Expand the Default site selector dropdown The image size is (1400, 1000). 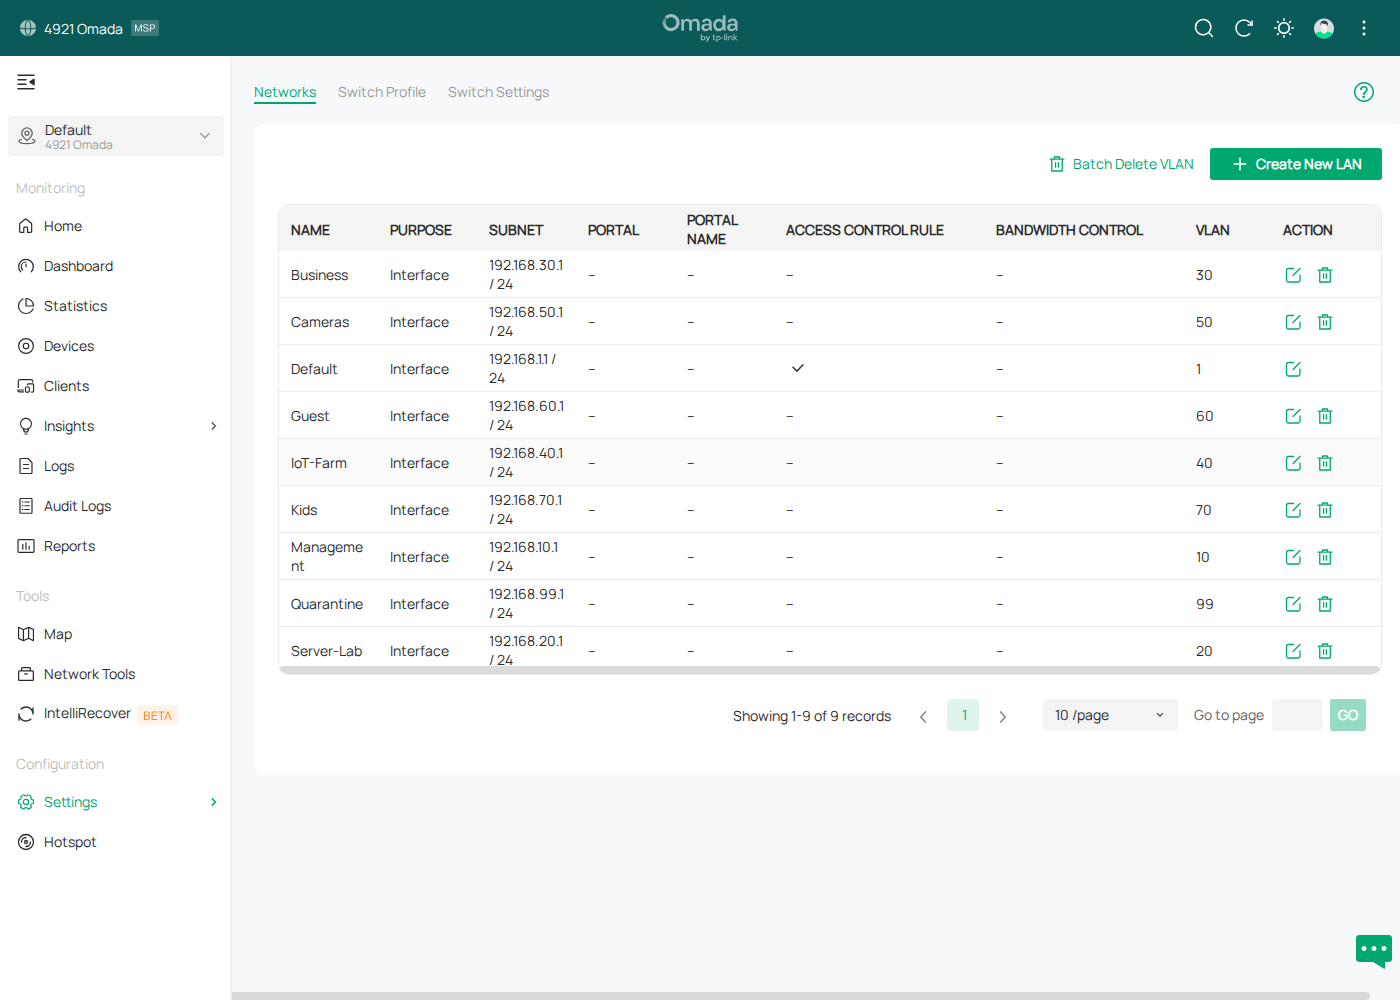click(116, 136)
